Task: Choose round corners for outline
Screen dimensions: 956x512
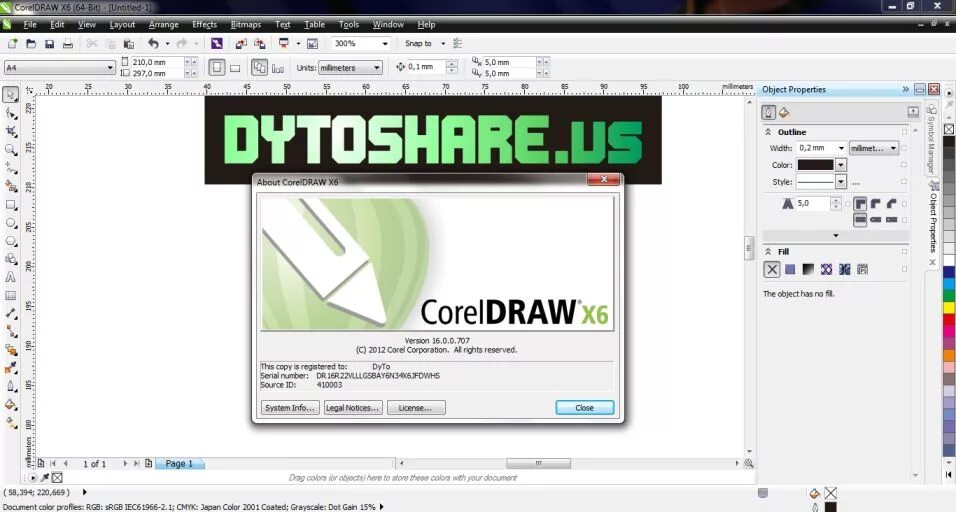Action: click(876, 204)
